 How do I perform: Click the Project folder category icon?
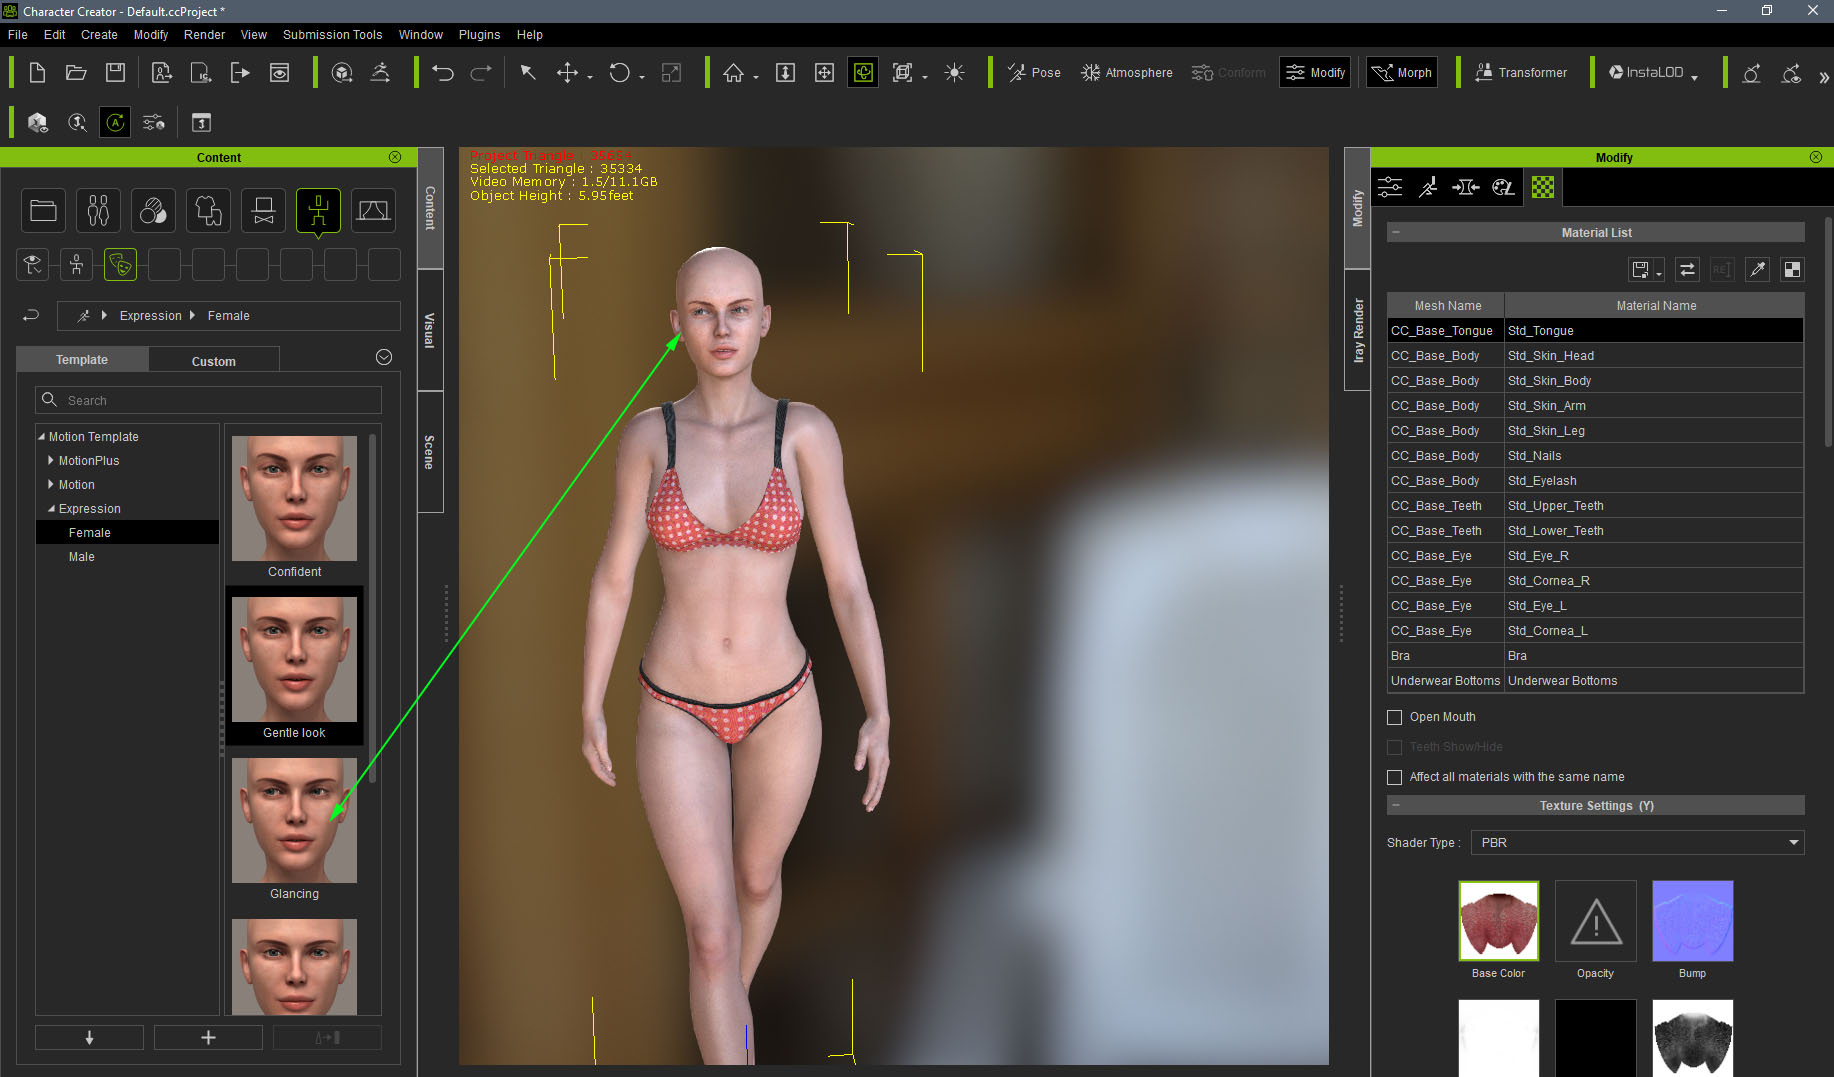coord(43,211)
